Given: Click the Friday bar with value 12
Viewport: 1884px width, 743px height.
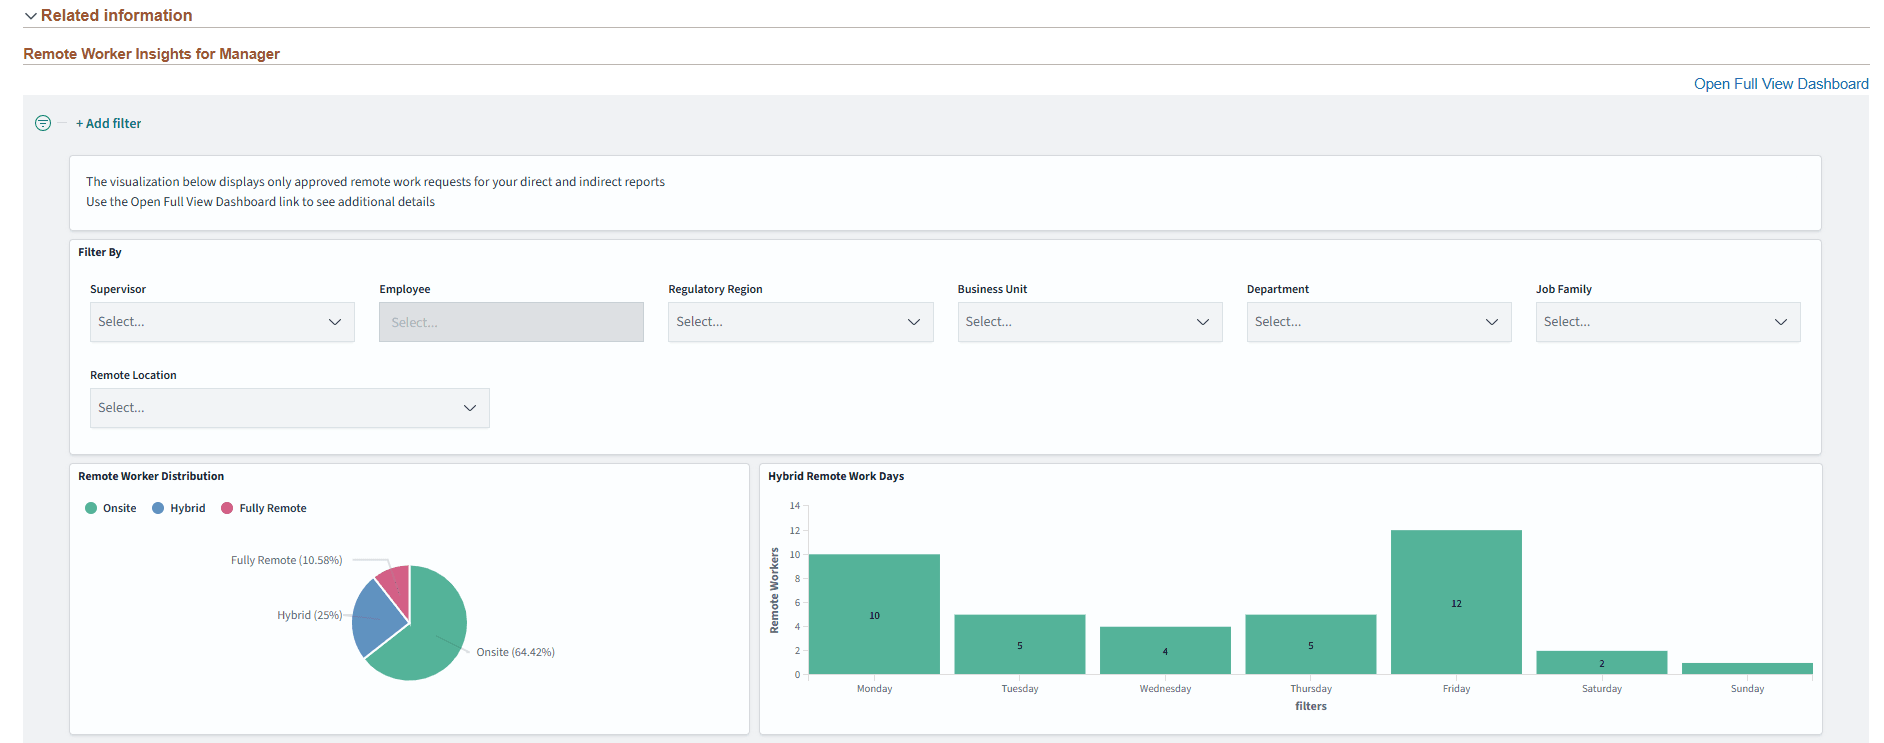Looking at the screenshot, I should (x=1456, y=602).
